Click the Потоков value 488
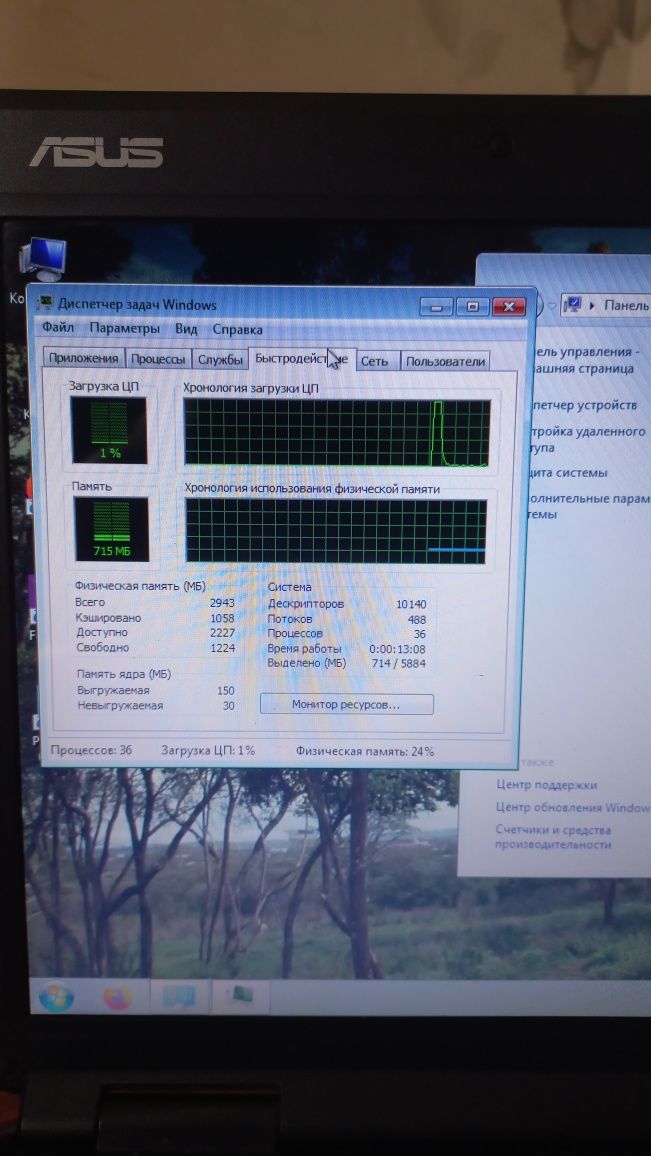This screenshot has width=651, height=1156. click(x=417, y=619)
